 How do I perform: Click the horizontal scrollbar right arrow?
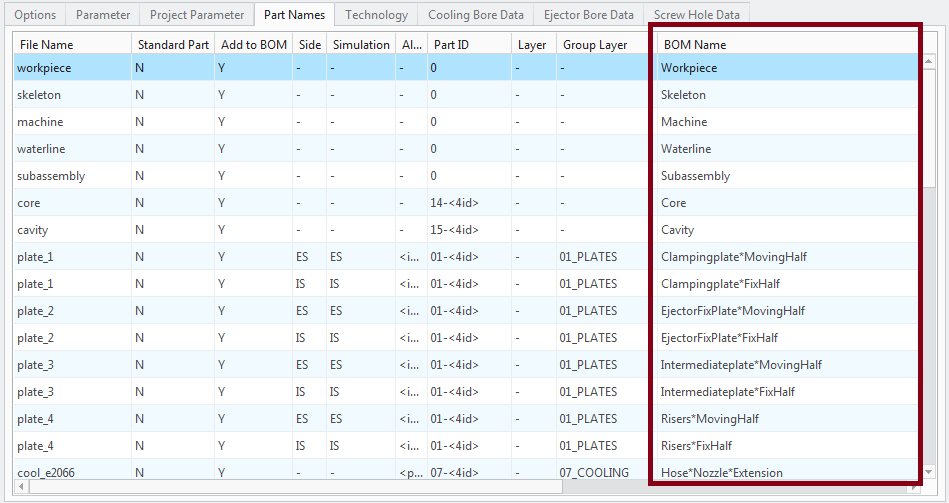[x=912, y=487]
